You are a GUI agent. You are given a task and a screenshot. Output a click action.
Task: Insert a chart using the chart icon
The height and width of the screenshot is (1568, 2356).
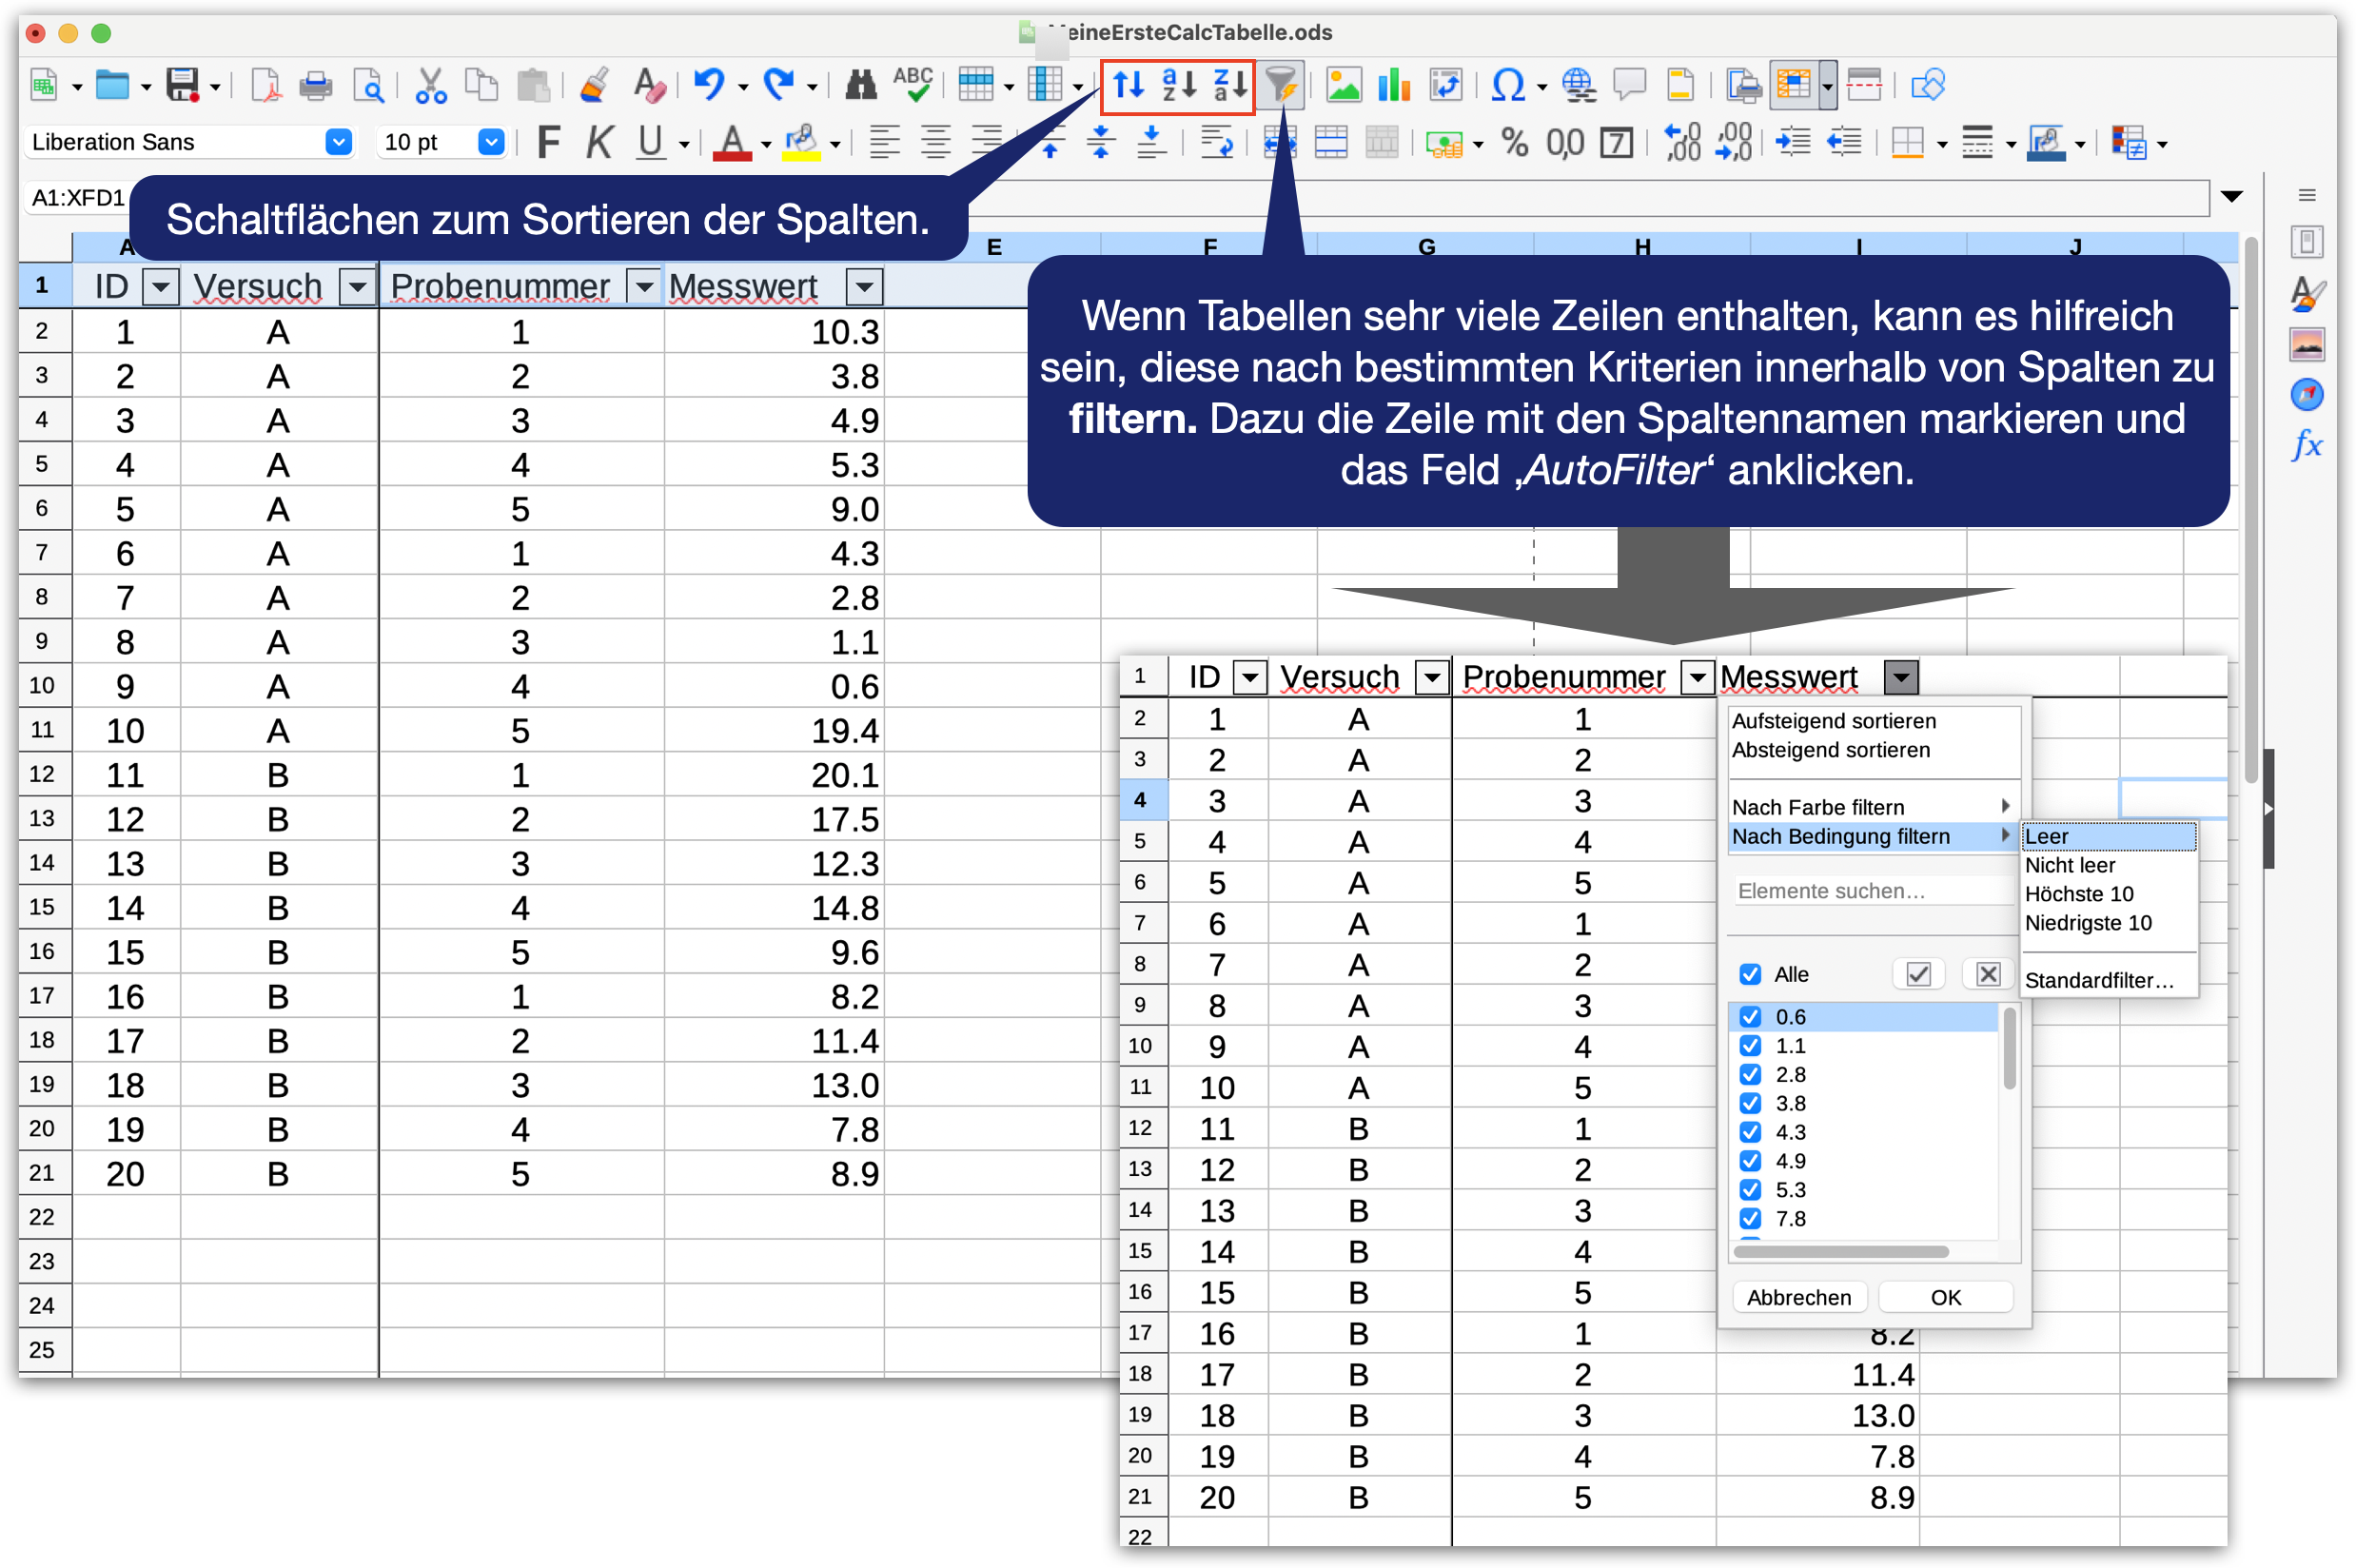click(1393, 86)
